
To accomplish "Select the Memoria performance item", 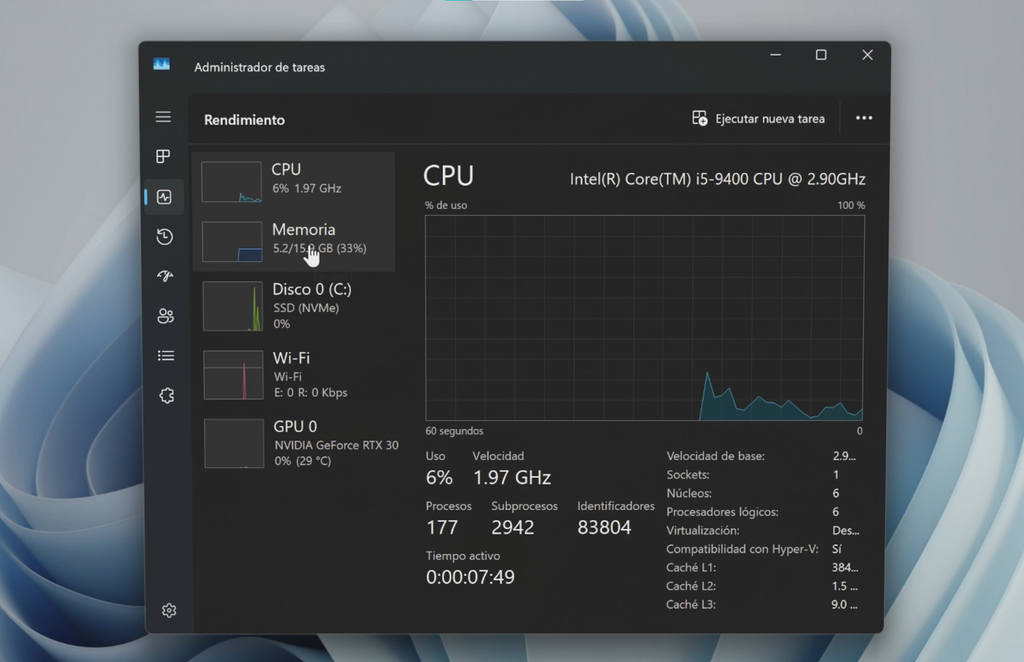I will [x=294, y=242].
